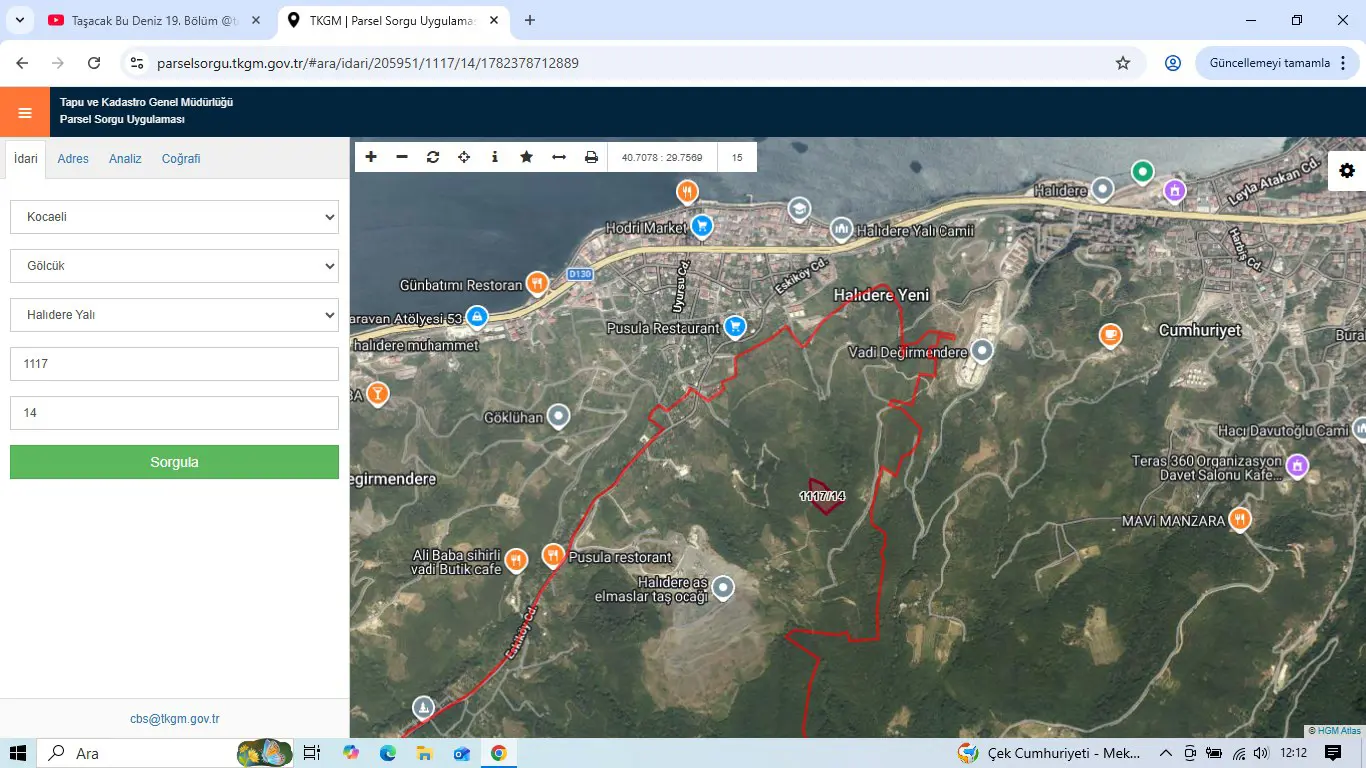Print the map using printer icon
The width and height of the screenshot is (1366, 768).
[x=591, y=157]
